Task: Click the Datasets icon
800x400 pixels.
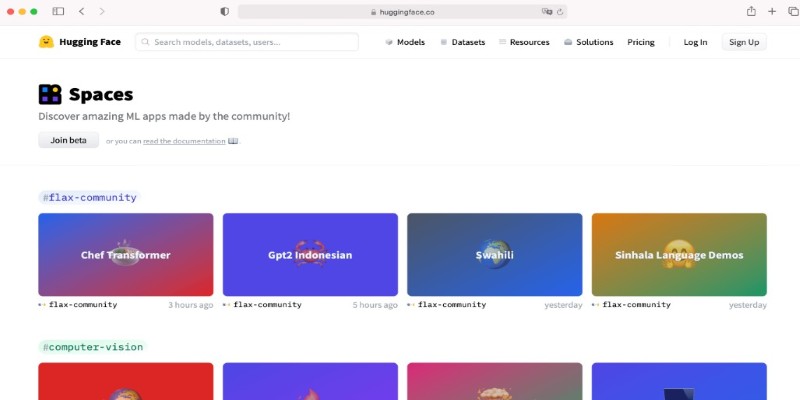Action: pyautogui.click(x=444, y=42)
